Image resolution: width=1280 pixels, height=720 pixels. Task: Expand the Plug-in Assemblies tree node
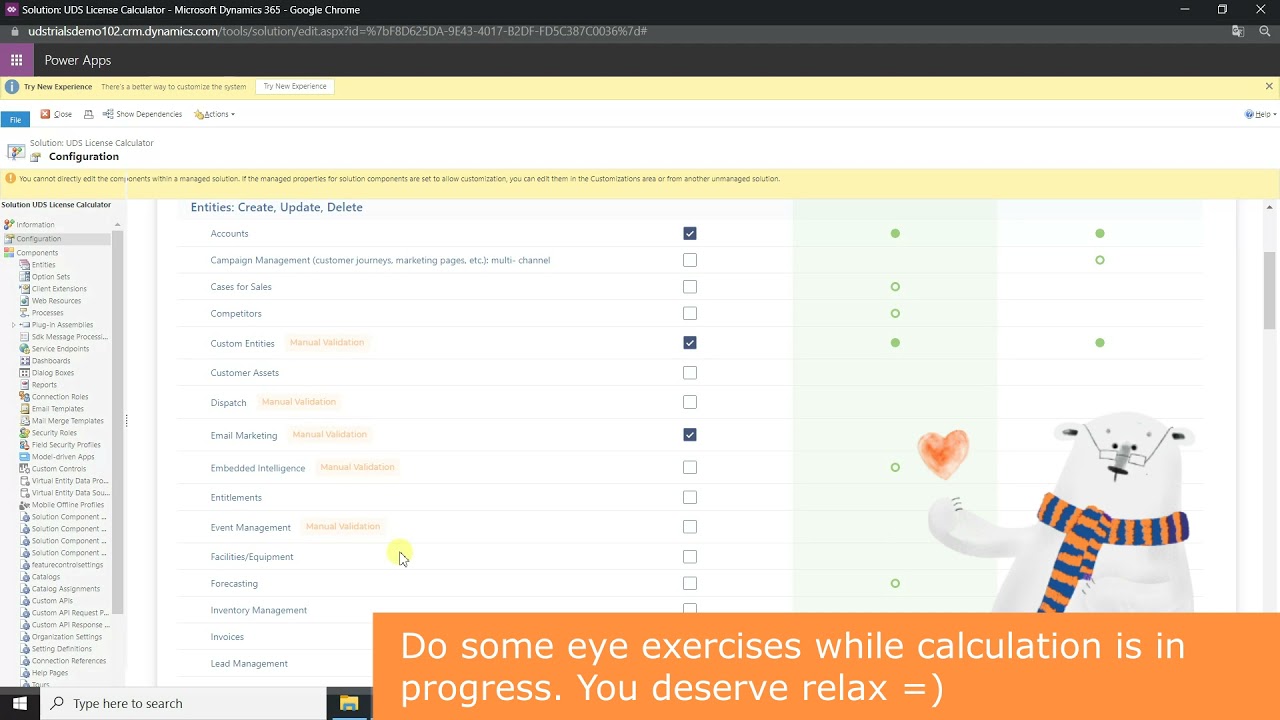pos(14,325)
